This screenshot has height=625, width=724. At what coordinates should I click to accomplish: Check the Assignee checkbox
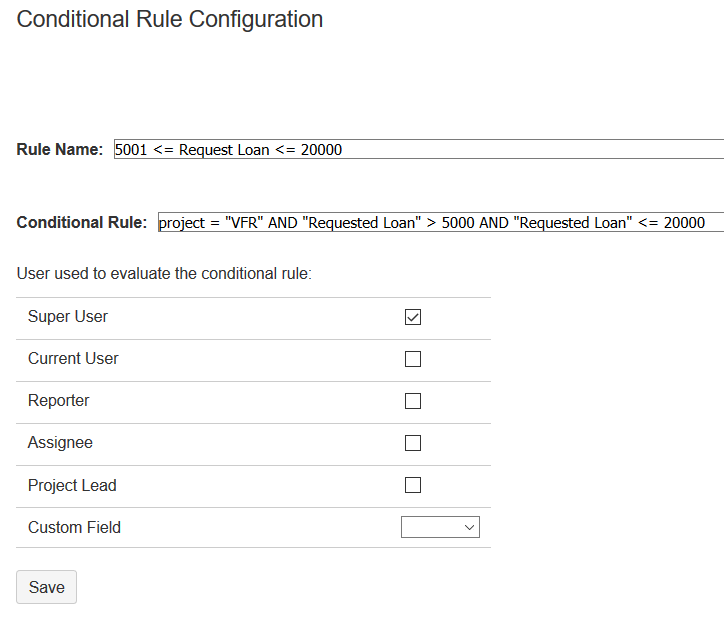(x=413, y=443)
